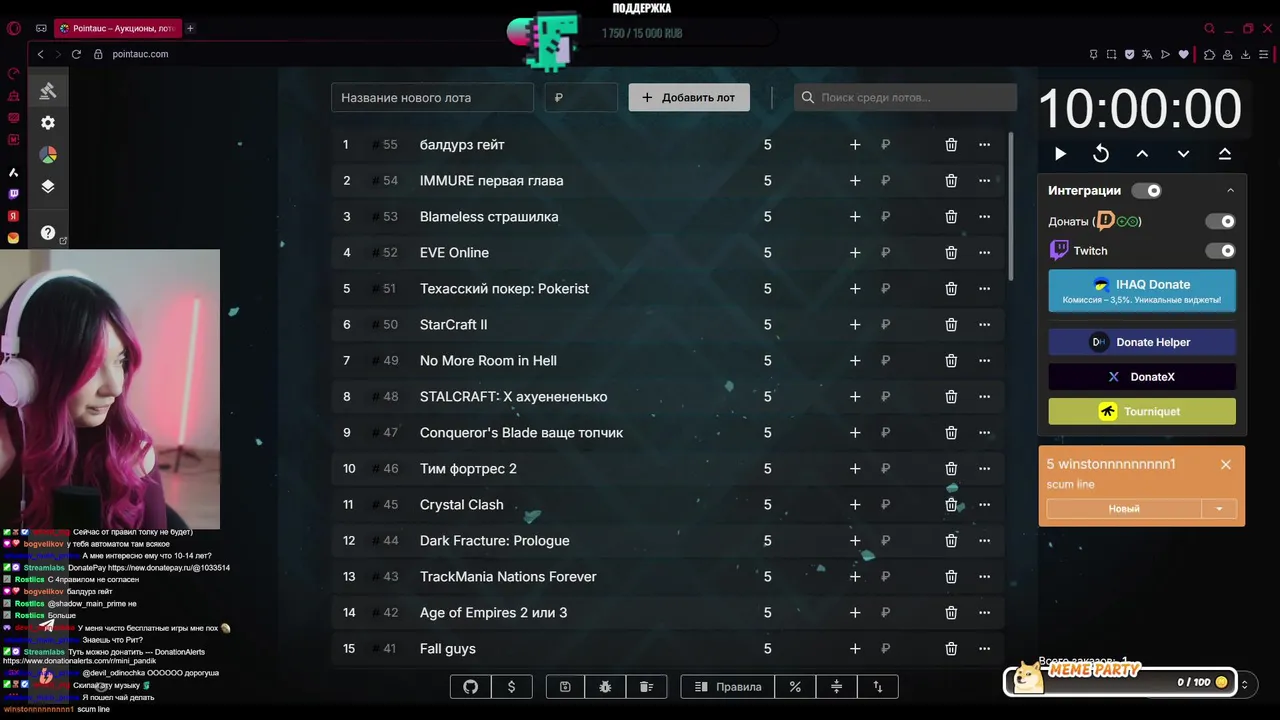Increase timer with up chevron
The image size is (1280, 720).
tap(1142, 154)
